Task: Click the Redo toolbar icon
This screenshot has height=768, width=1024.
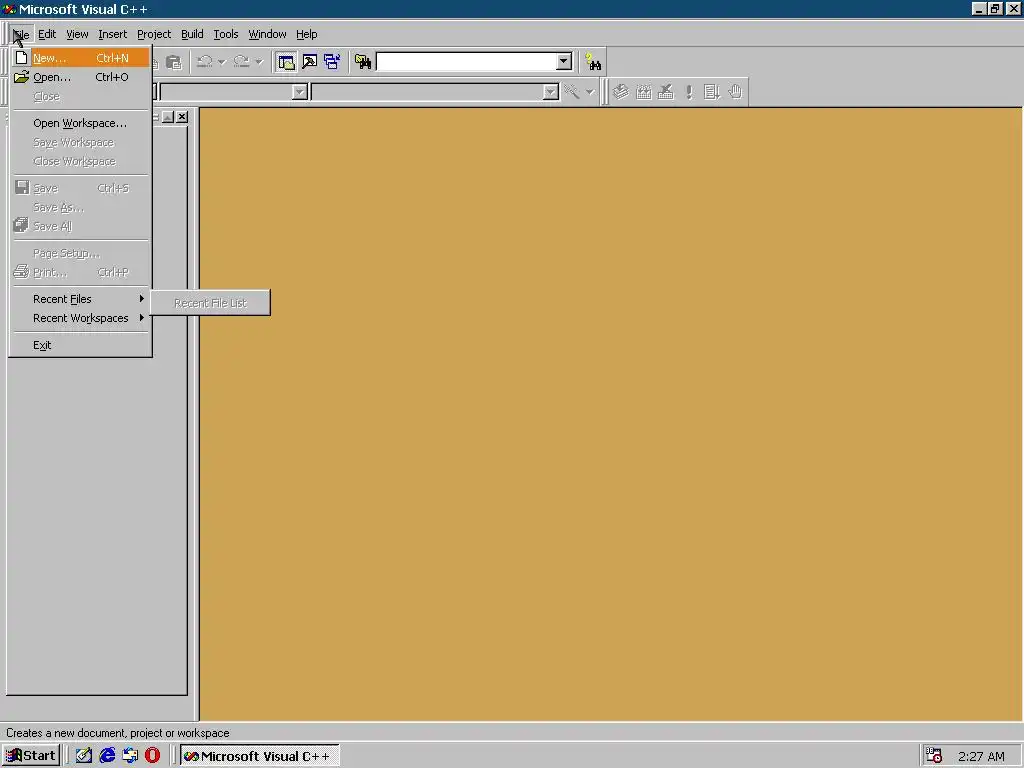Action: click(242, 62)
